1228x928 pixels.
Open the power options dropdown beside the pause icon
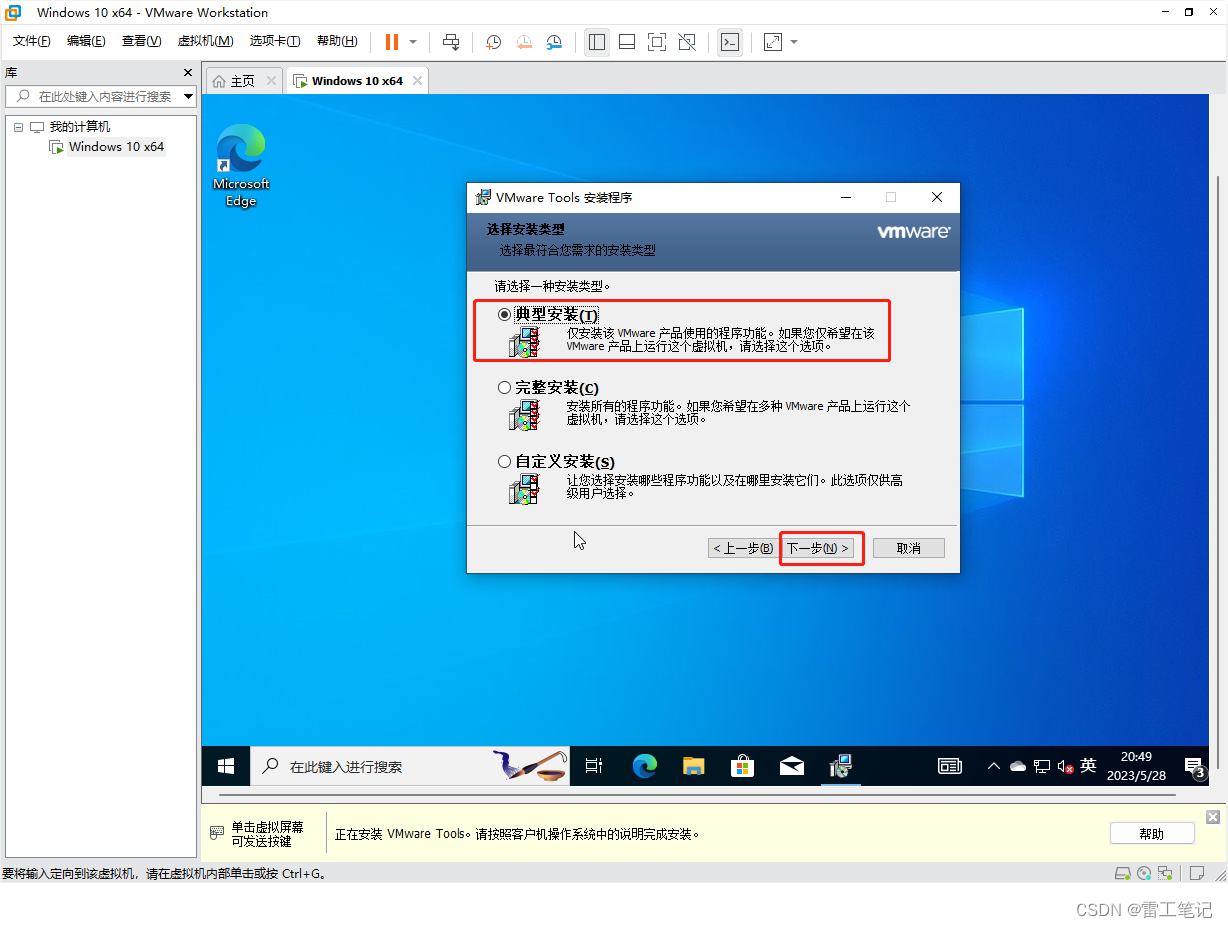413,42
